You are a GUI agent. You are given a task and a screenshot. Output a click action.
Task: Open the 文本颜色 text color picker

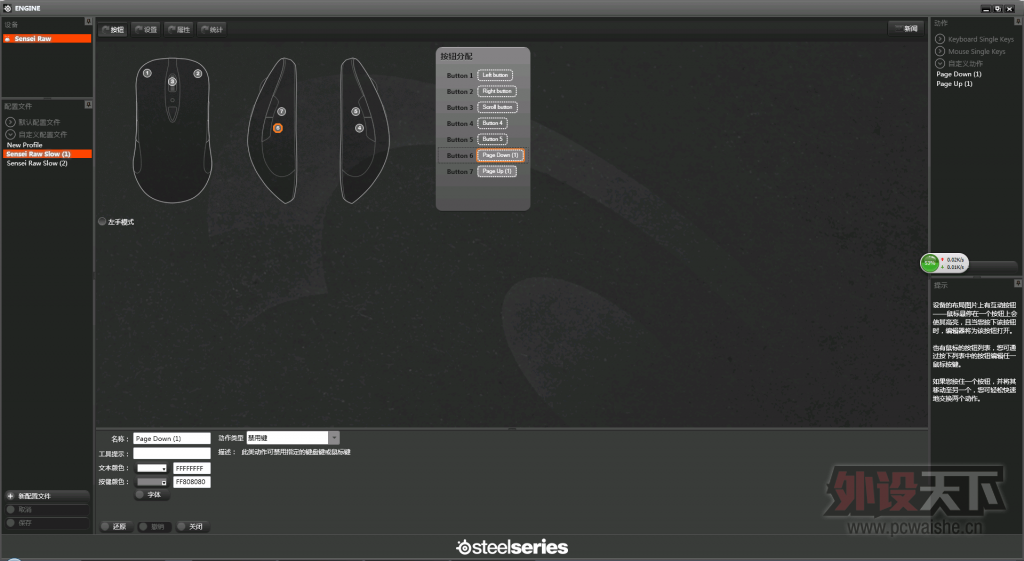coord(152,468)
